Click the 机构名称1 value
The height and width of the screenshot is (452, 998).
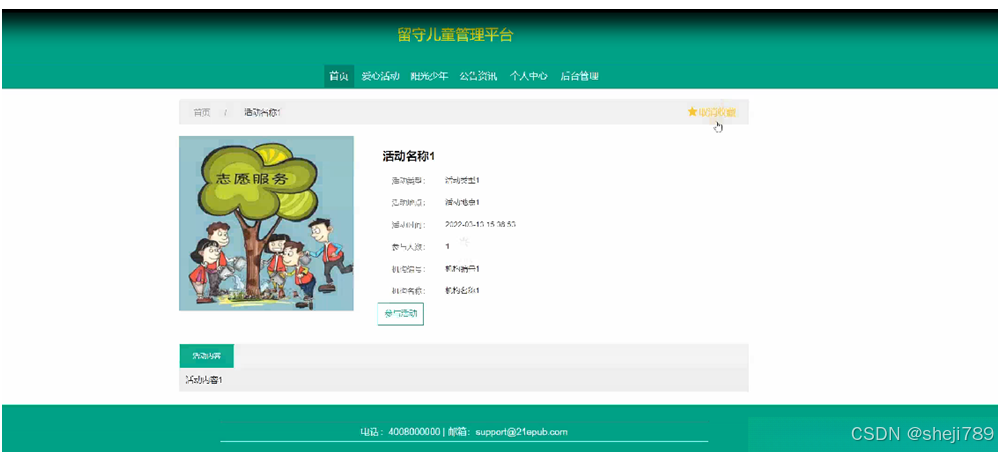[x=462, y=290]
